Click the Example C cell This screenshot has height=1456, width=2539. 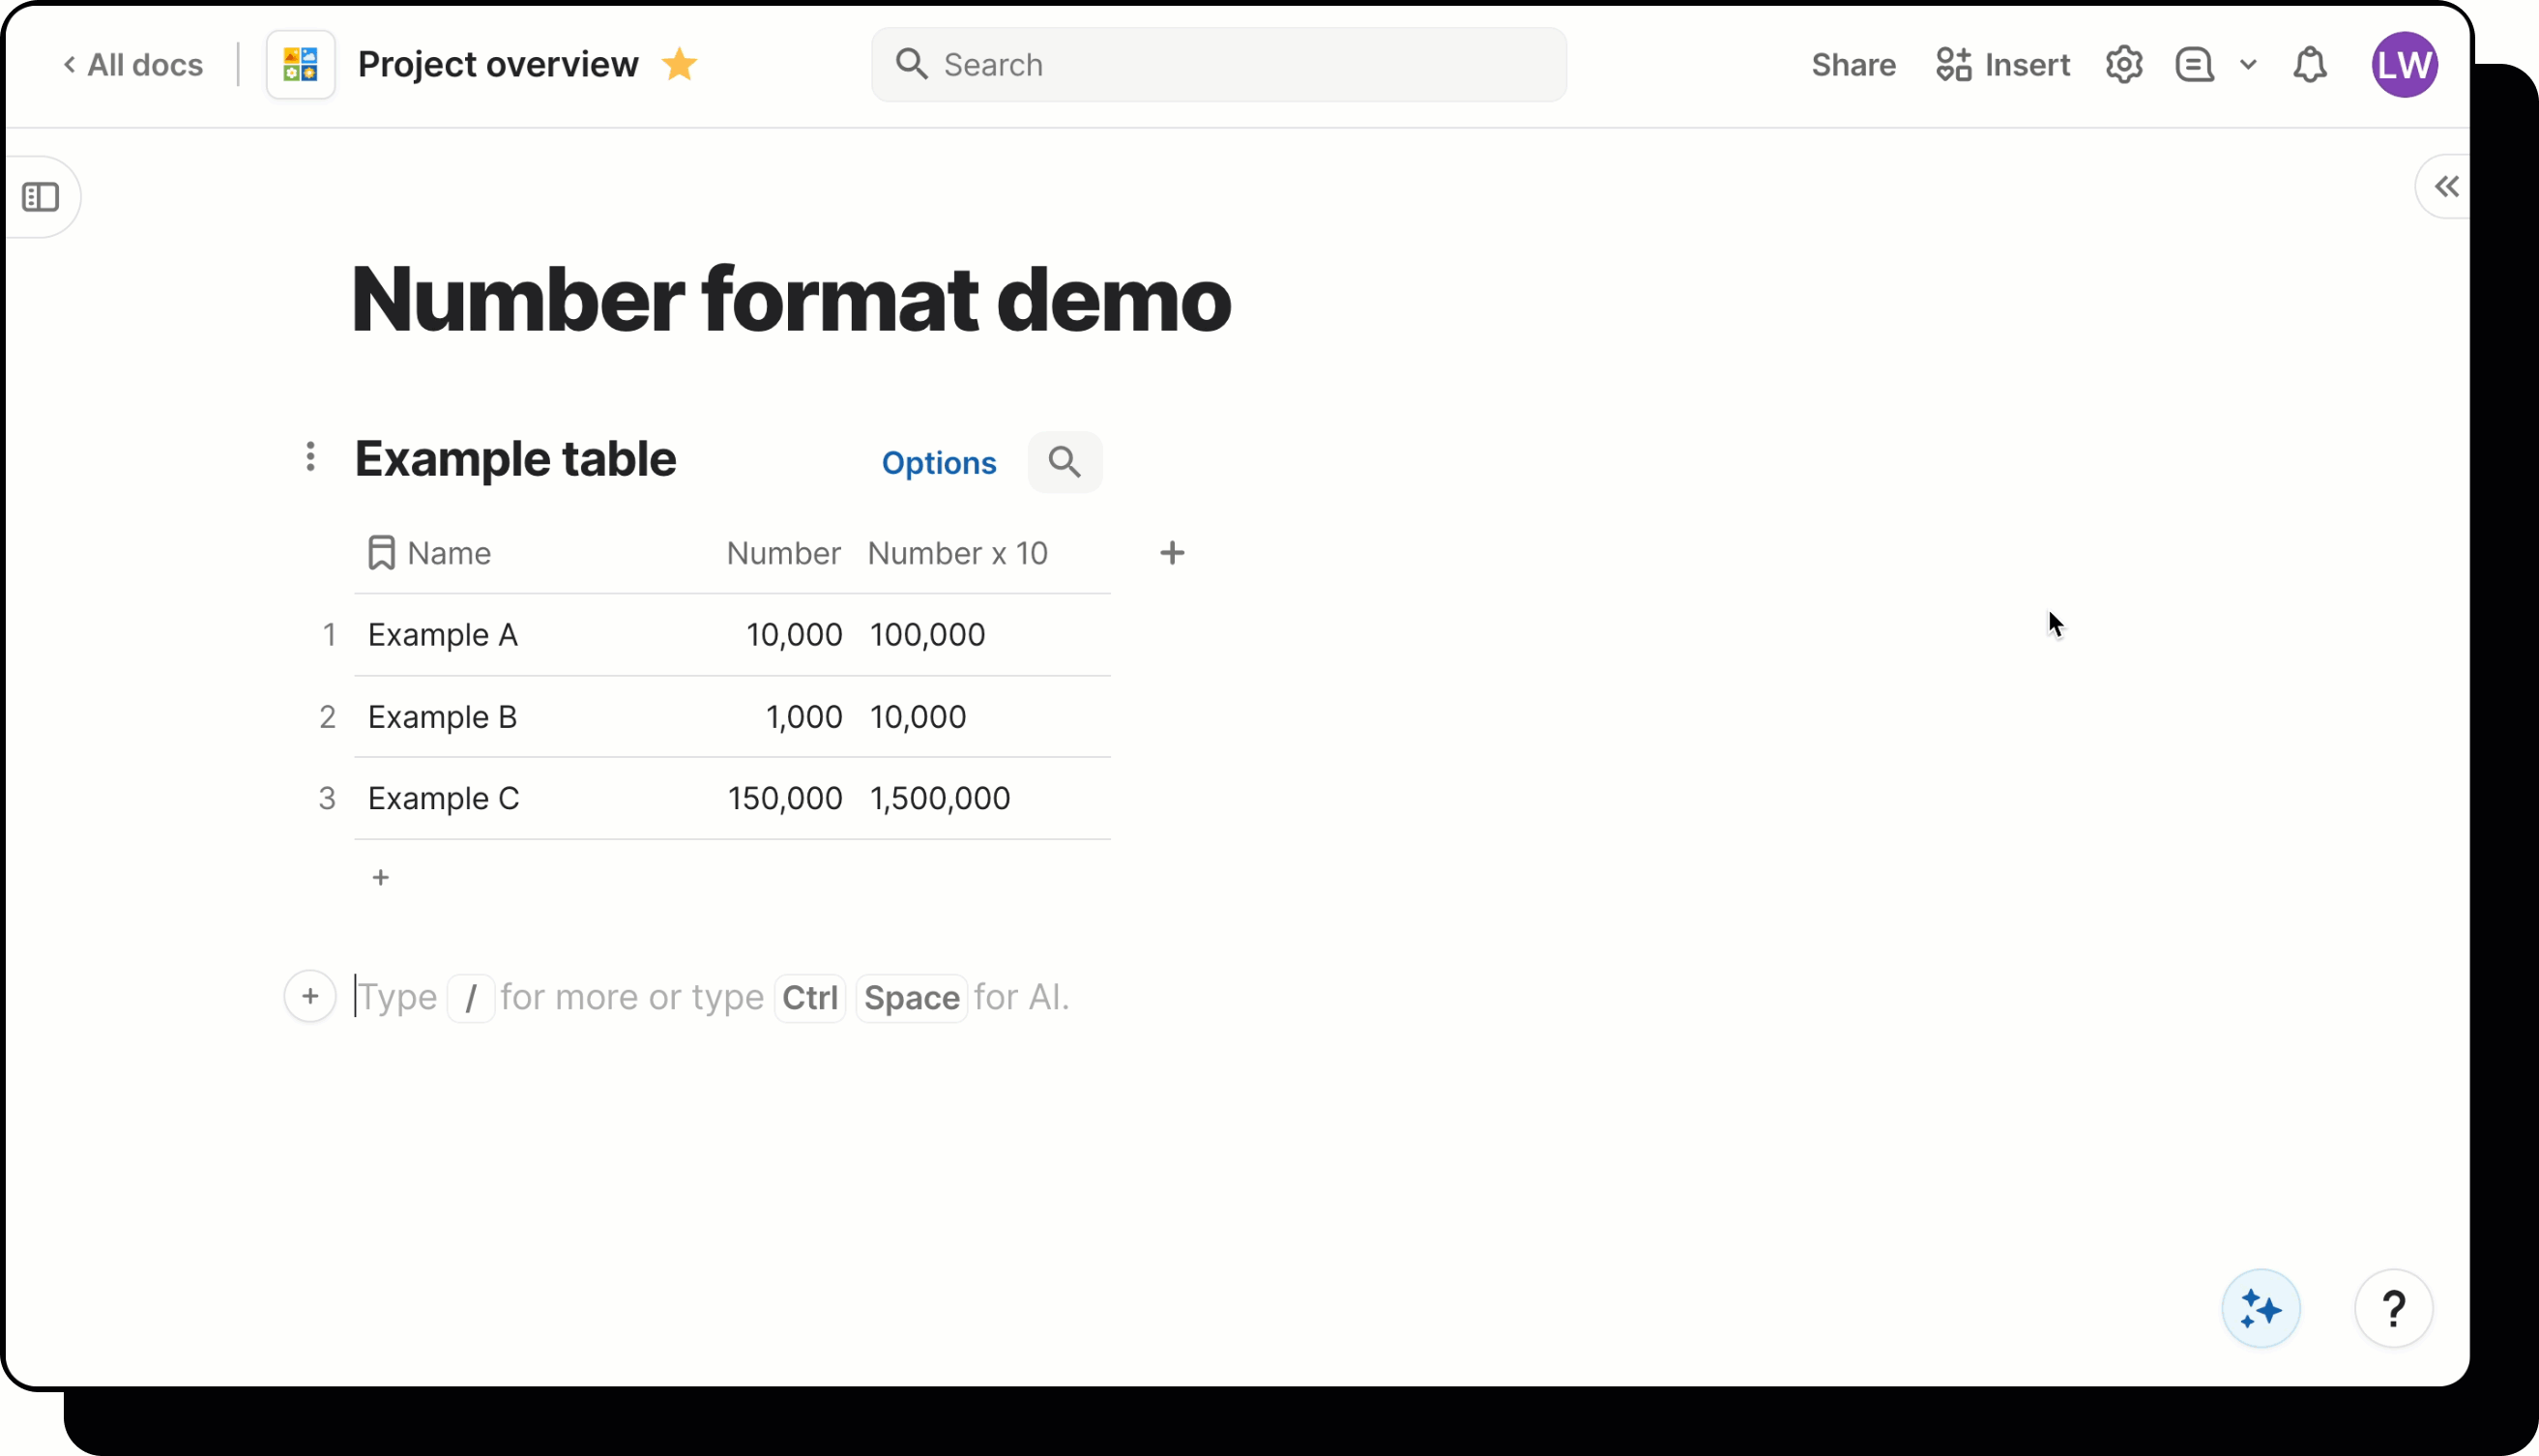click(x=444, y=799)
